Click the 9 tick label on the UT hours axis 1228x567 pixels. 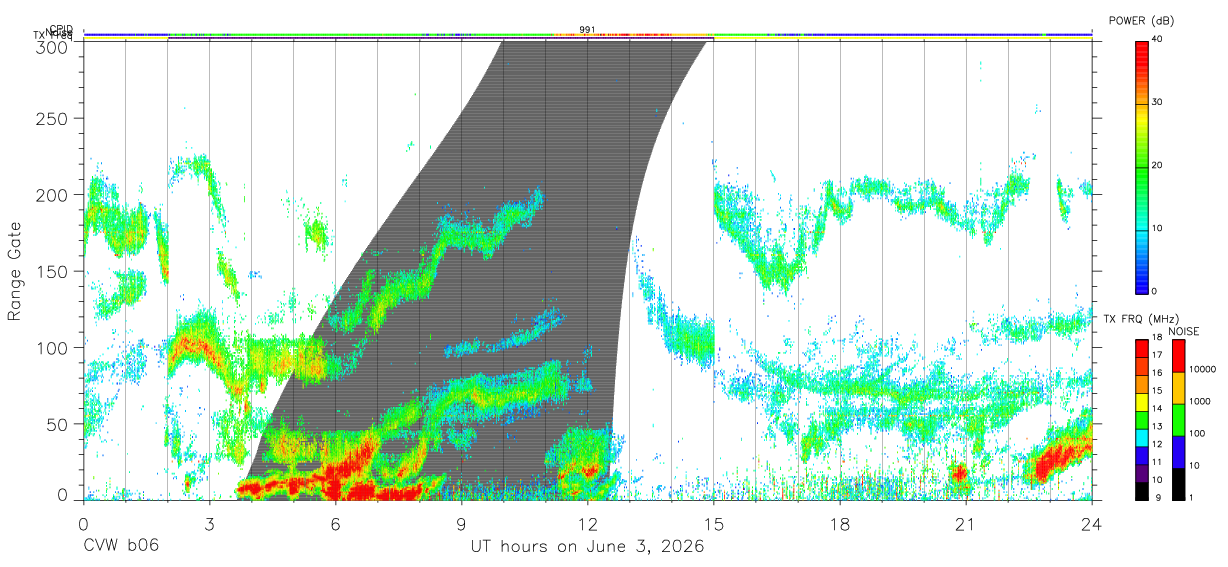(x=461, y=524)
